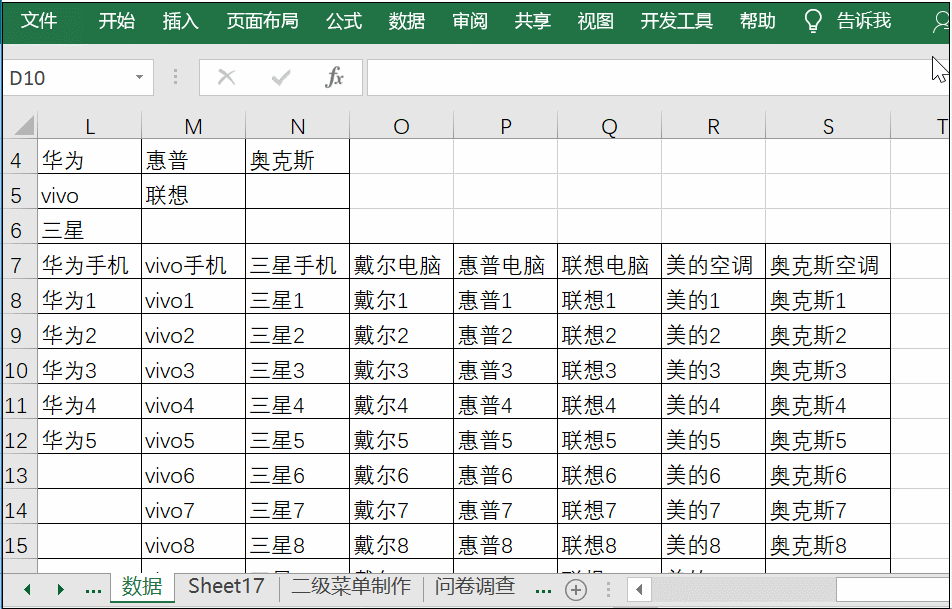Open the 帮助 ribbon tab
The image size is (952, 609).
pyautogui.click(x=758, y=21)
